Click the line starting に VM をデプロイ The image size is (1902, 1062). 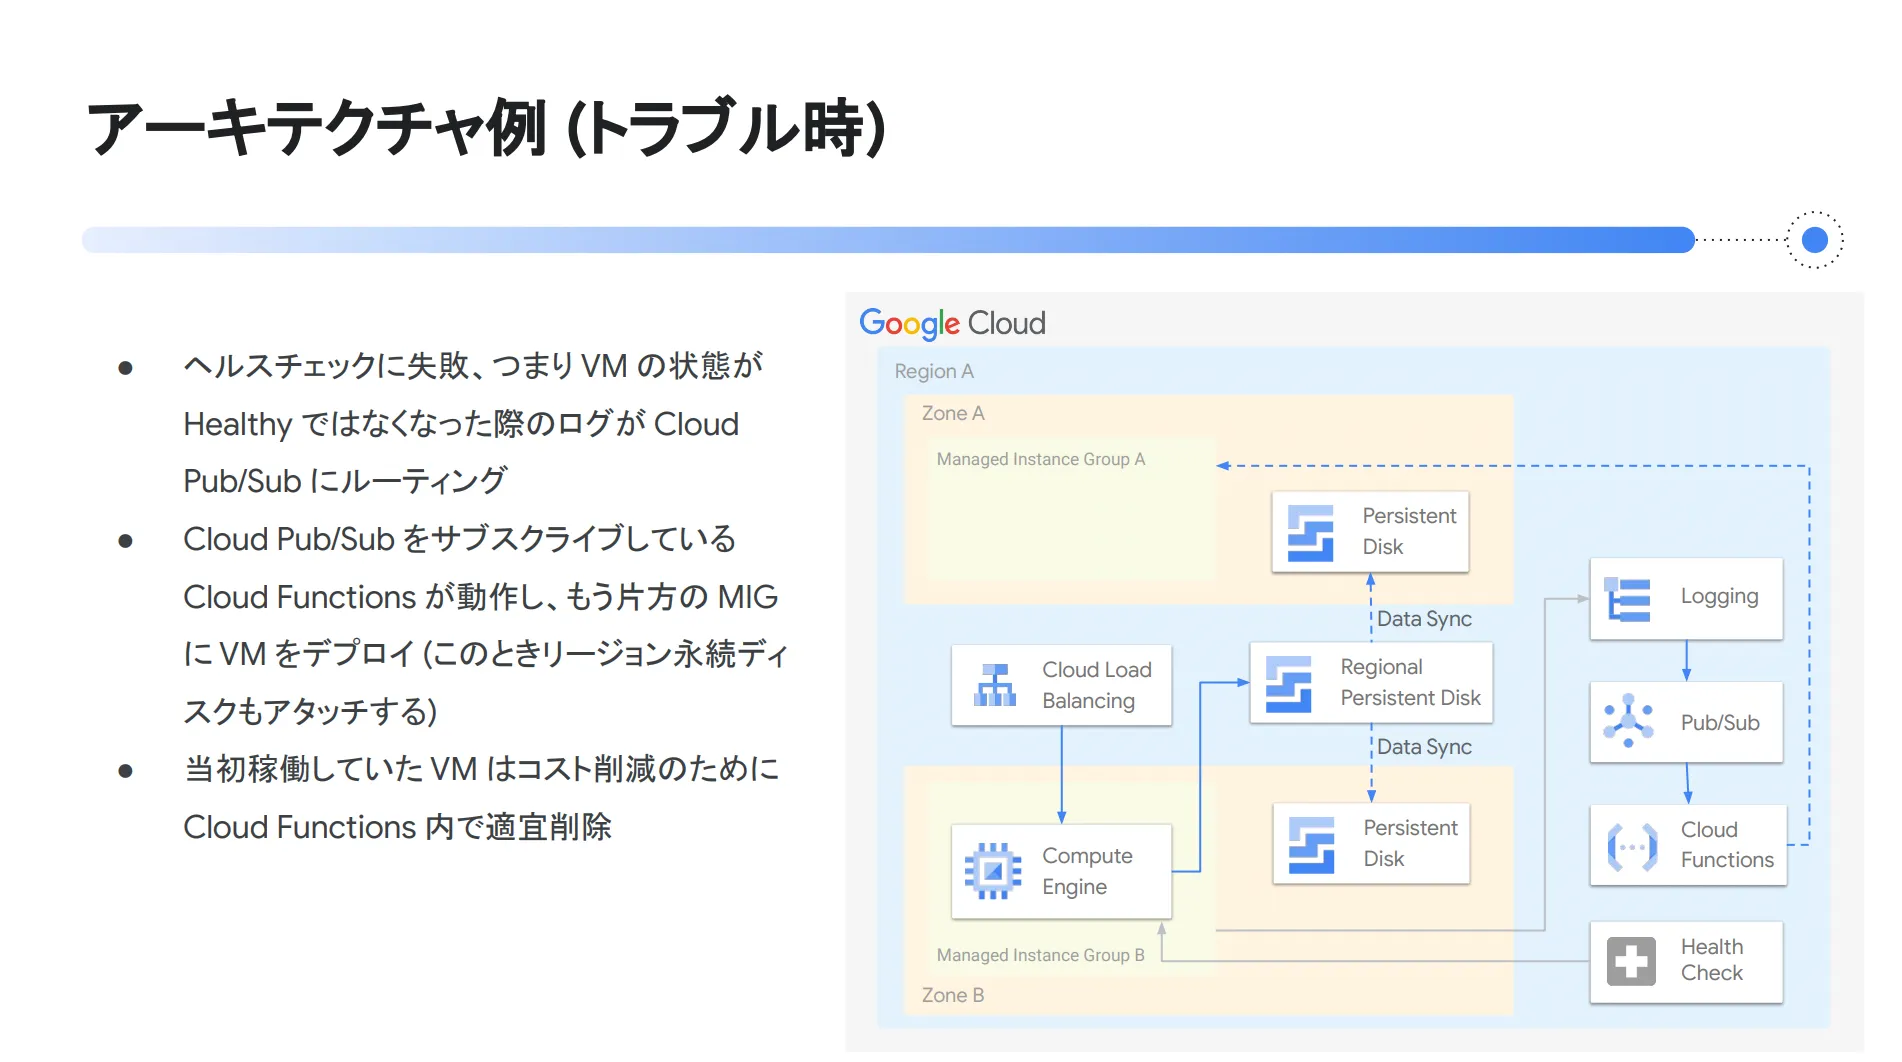[486, 654]
